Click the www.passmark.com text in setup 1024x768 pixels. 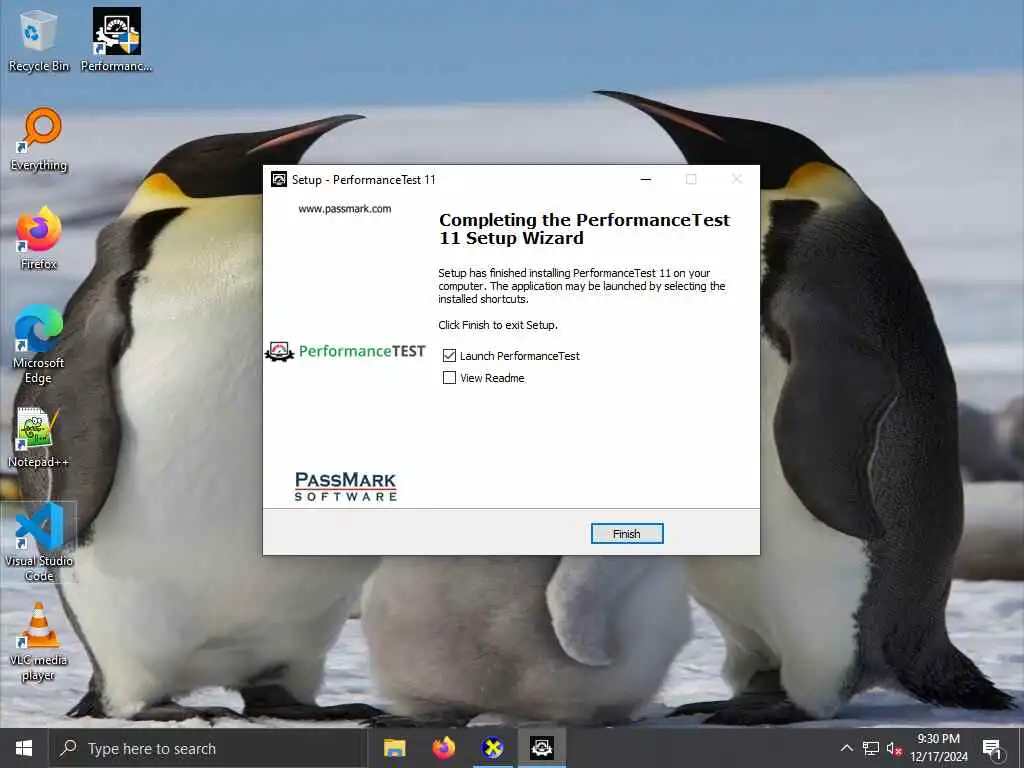click(345, 209)
